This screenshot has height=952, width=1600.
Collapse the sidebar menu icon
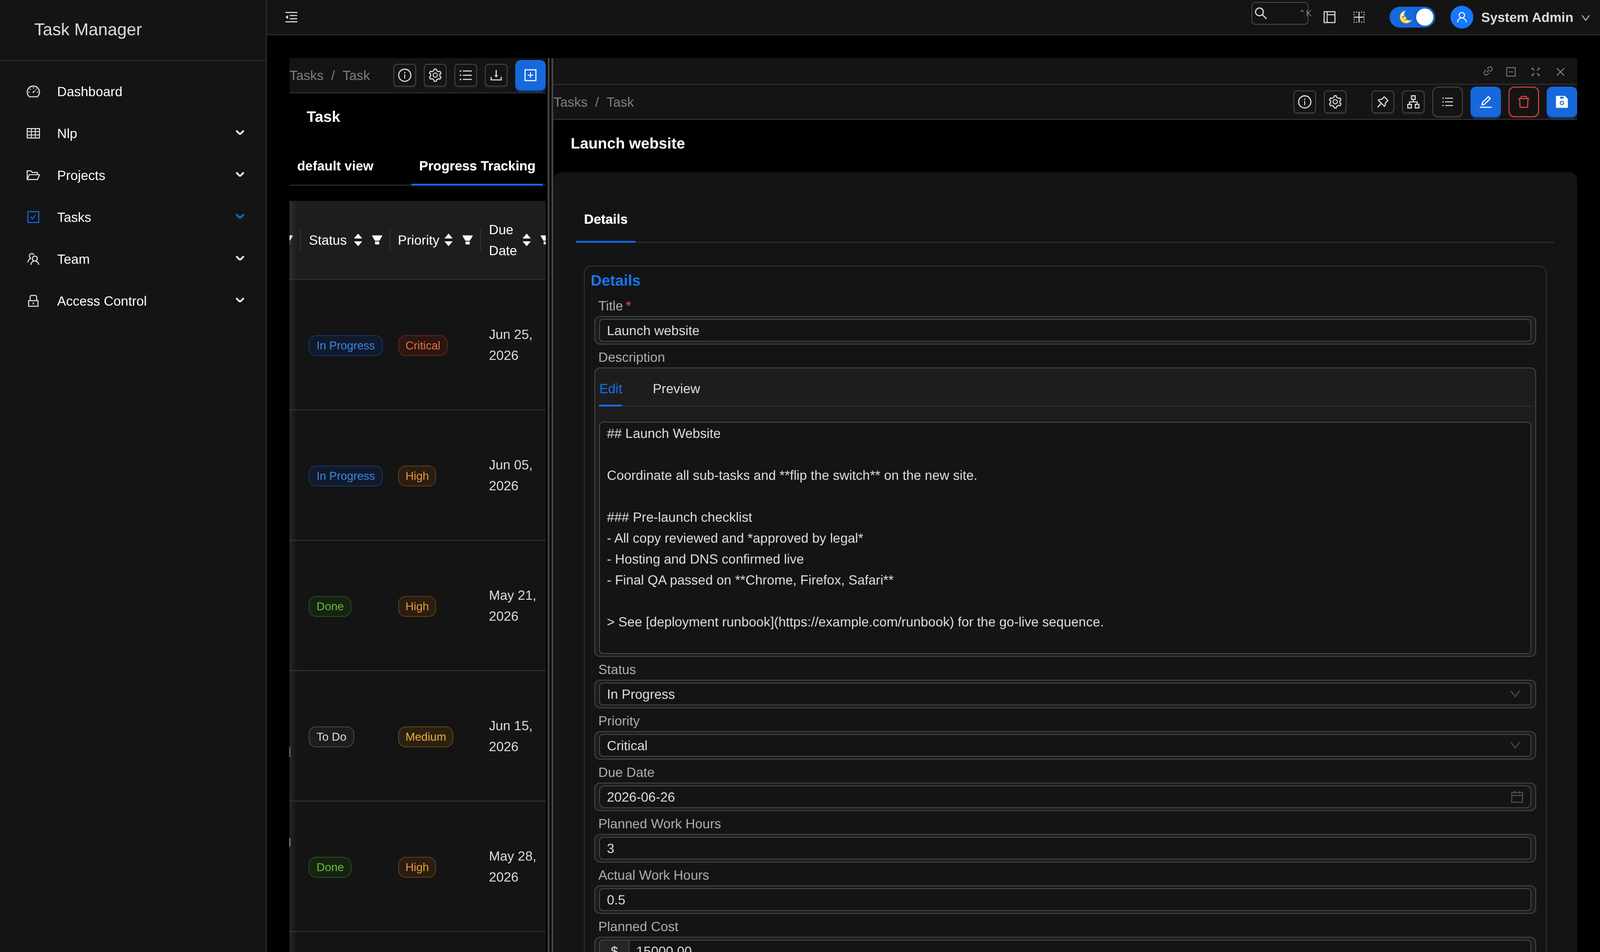click(x=291, y=17)
